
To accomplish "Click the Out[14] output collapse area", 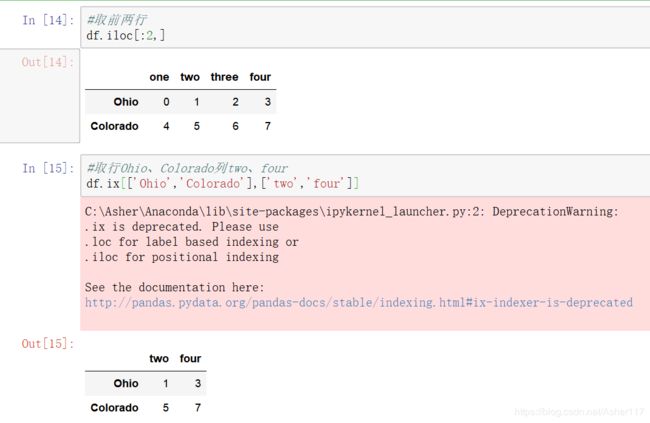I will 40,96.
